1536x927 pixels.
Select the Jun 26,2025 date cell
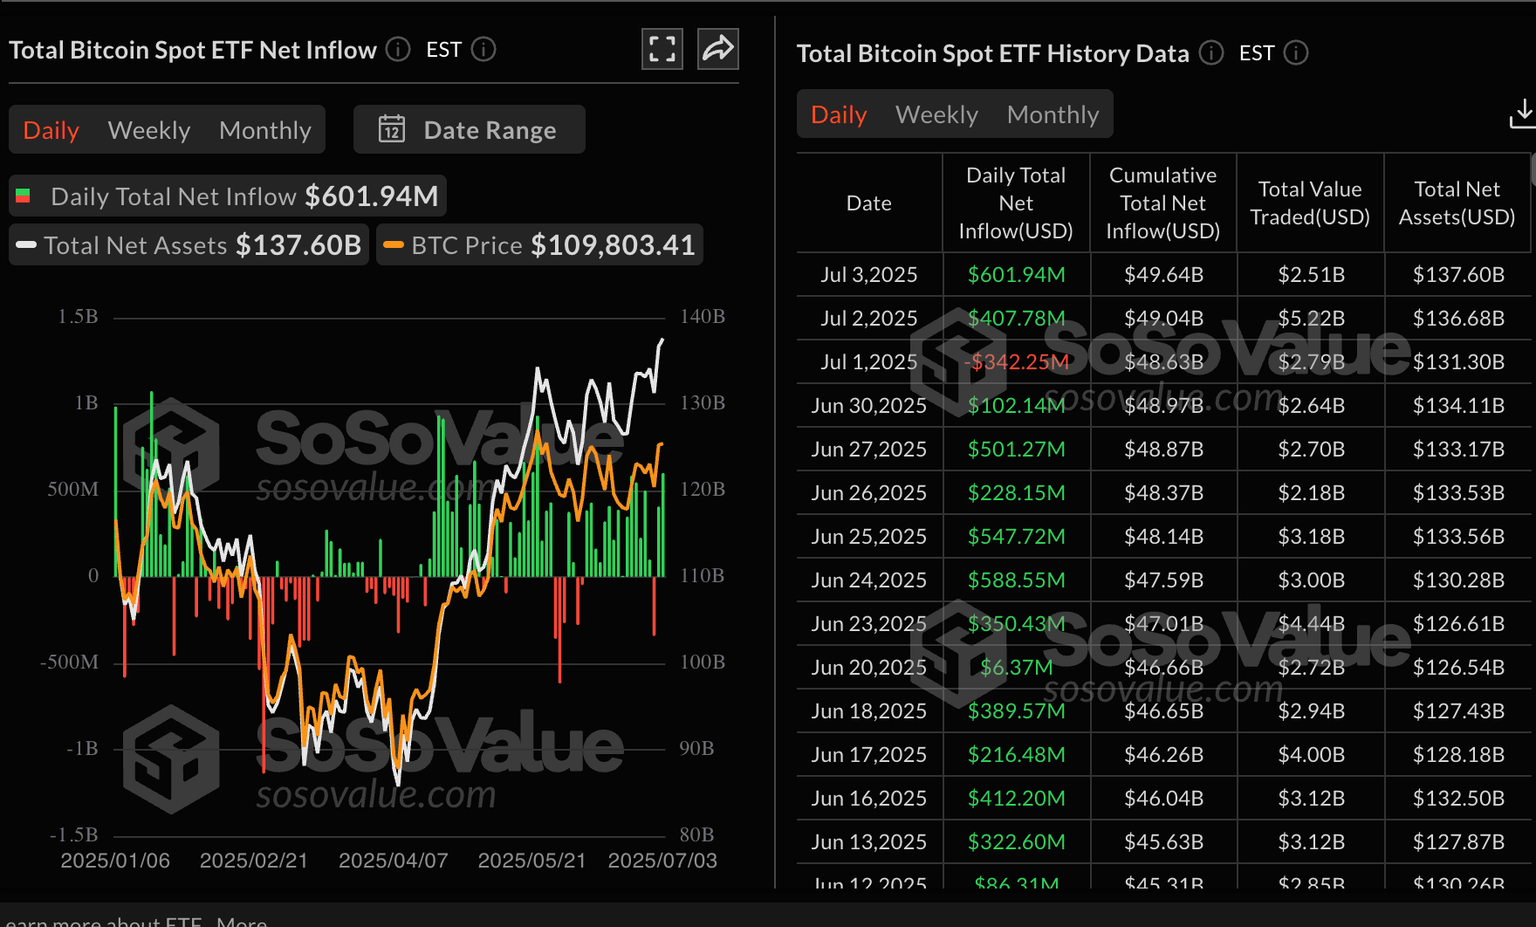869,493
